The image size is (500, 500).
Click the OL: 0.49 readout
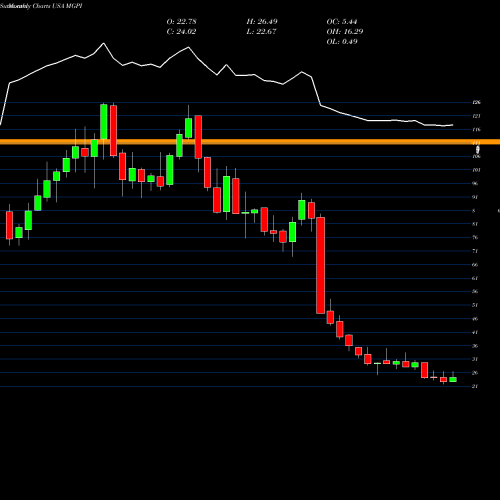[342, 42]
